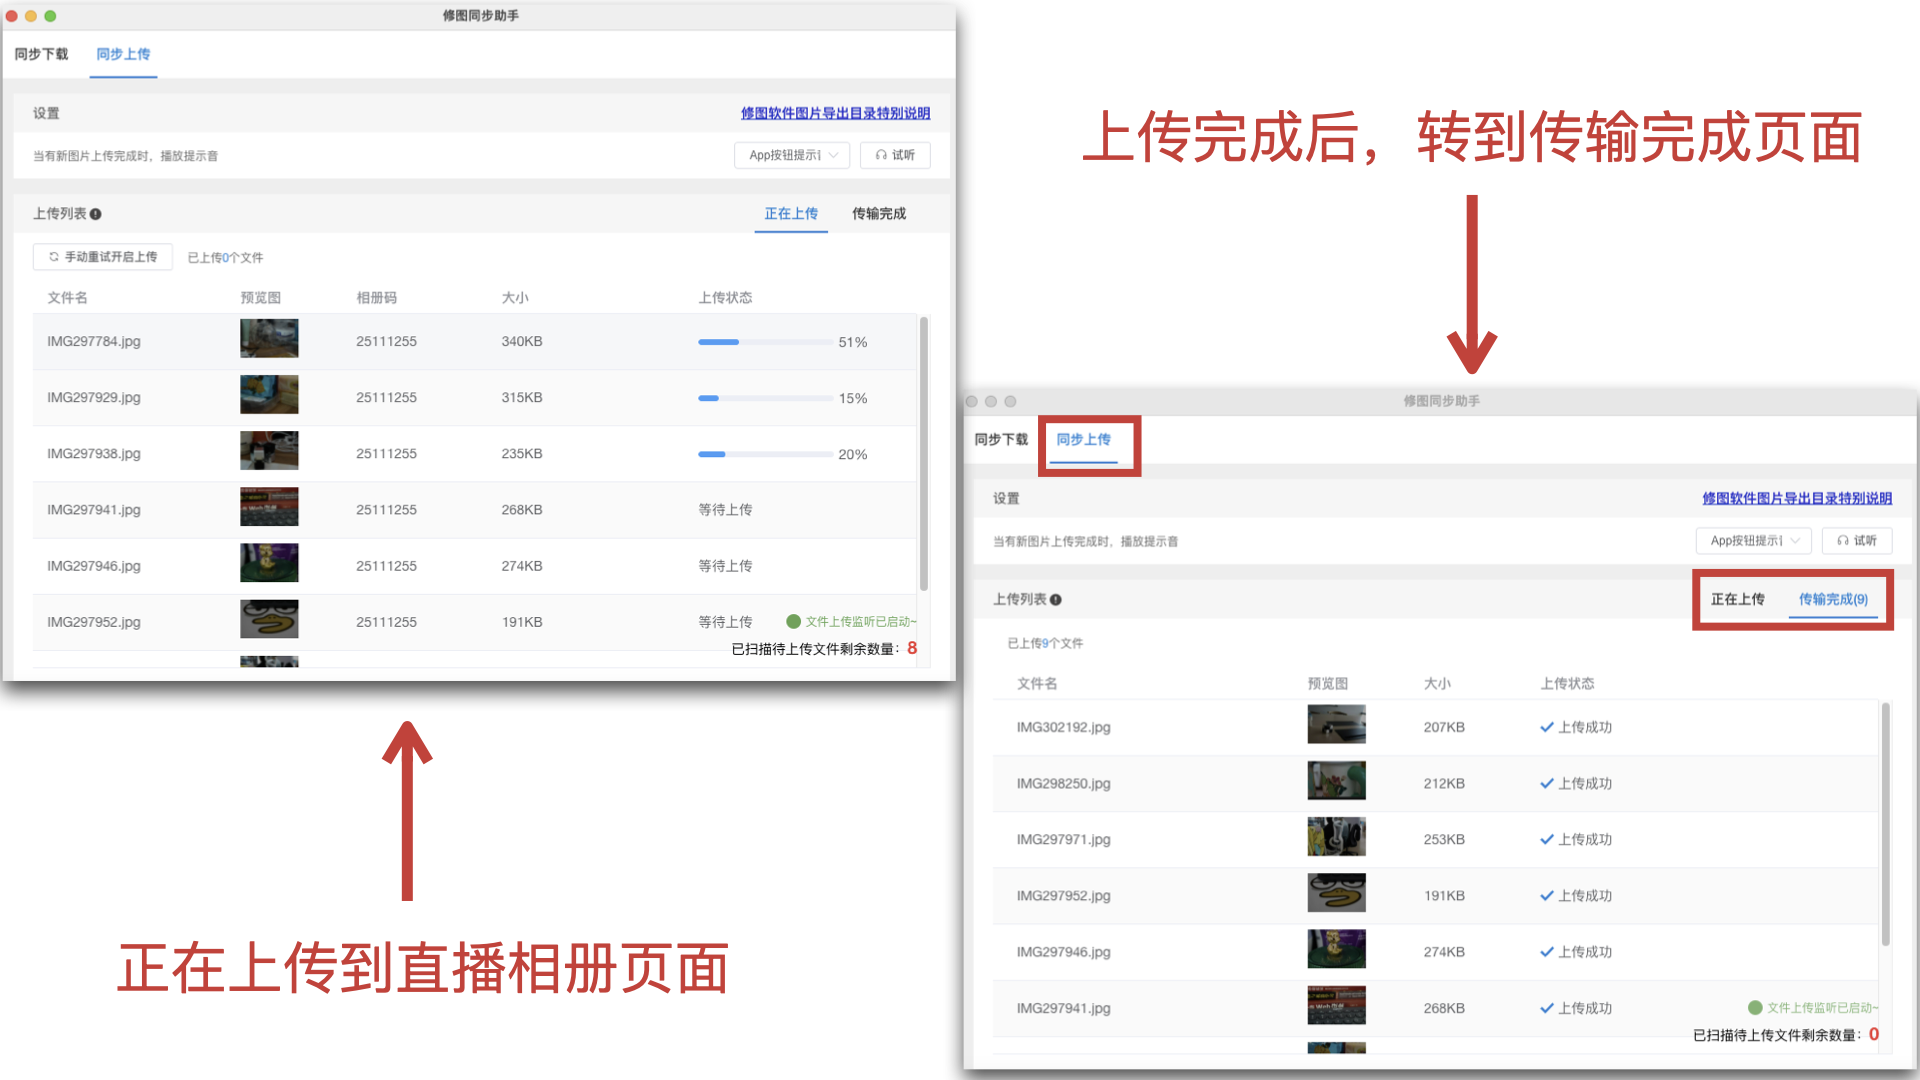Expand App按钮提示 dropdown in right window
Image resolution: width=1920 pixels, height=1080 pixels.
tap(1754, 540)
